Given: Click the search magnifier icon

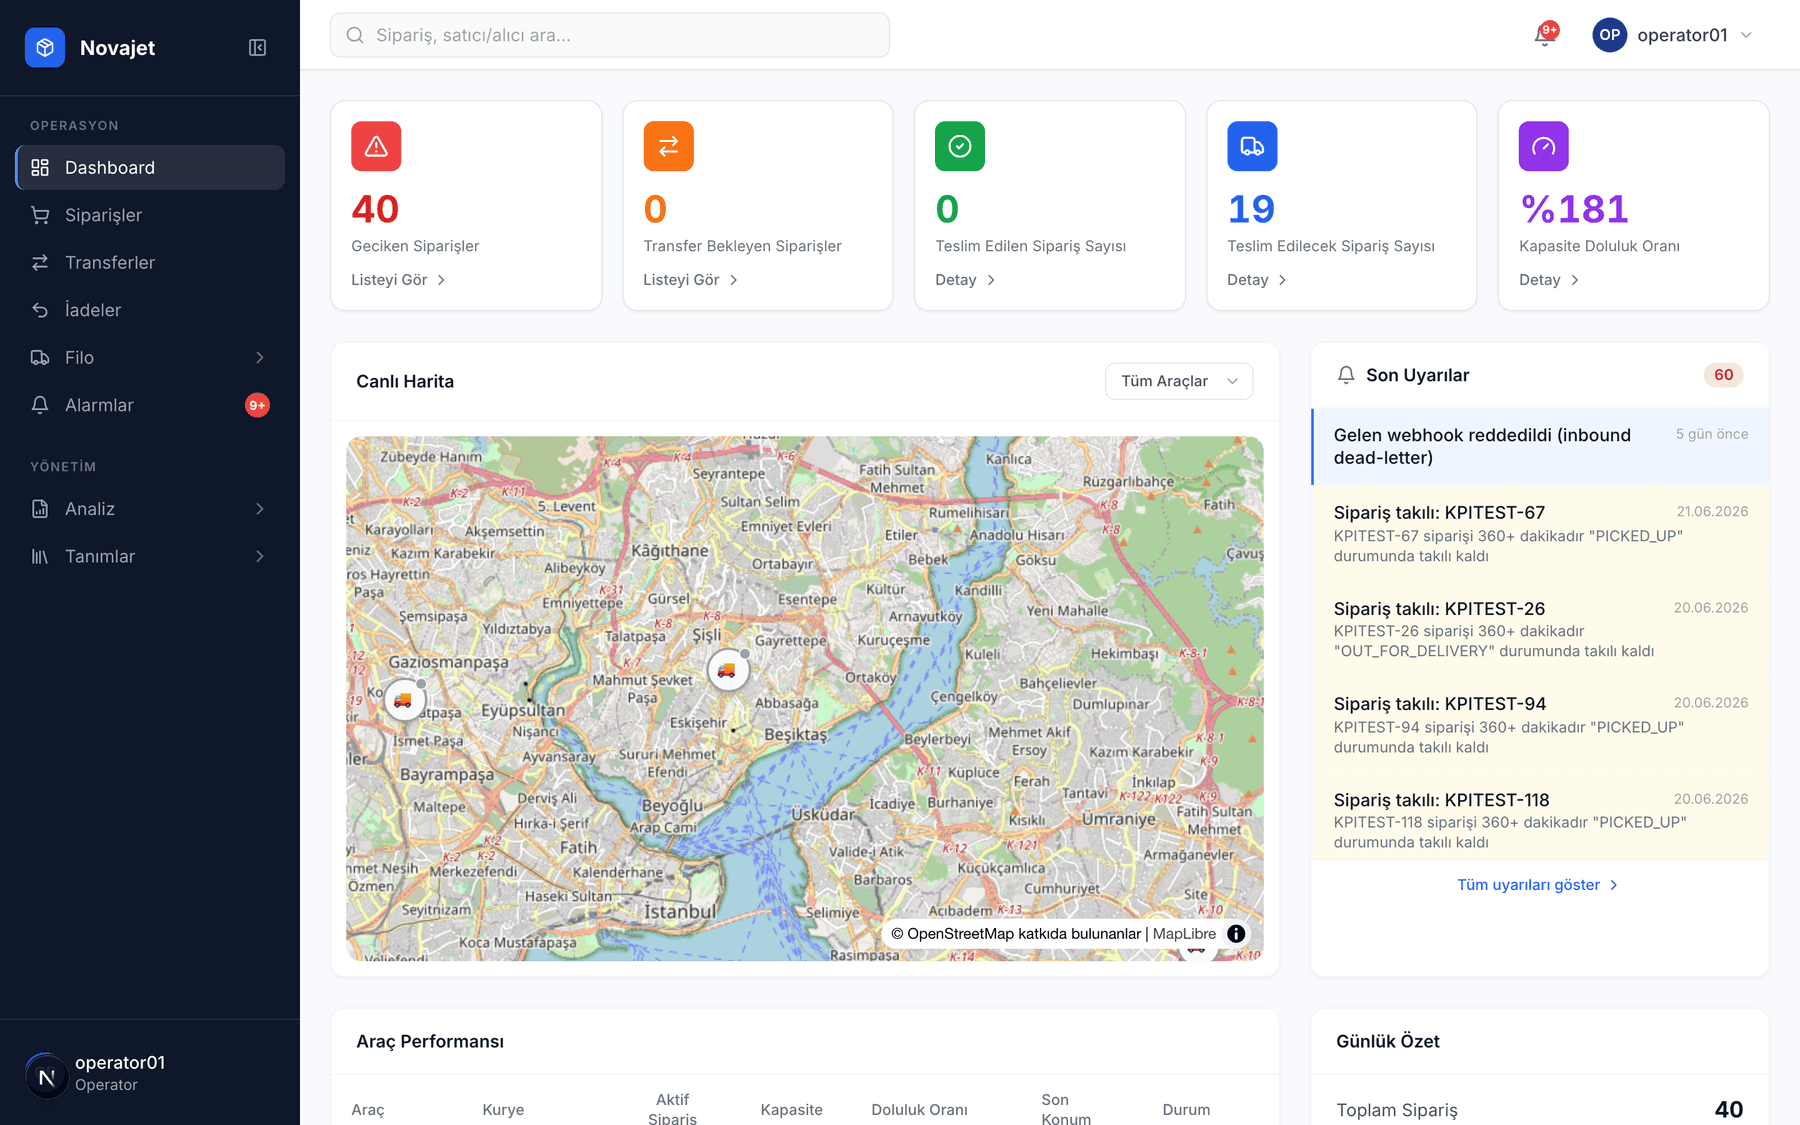Looking at the screenshot, I should click(355, 35).
